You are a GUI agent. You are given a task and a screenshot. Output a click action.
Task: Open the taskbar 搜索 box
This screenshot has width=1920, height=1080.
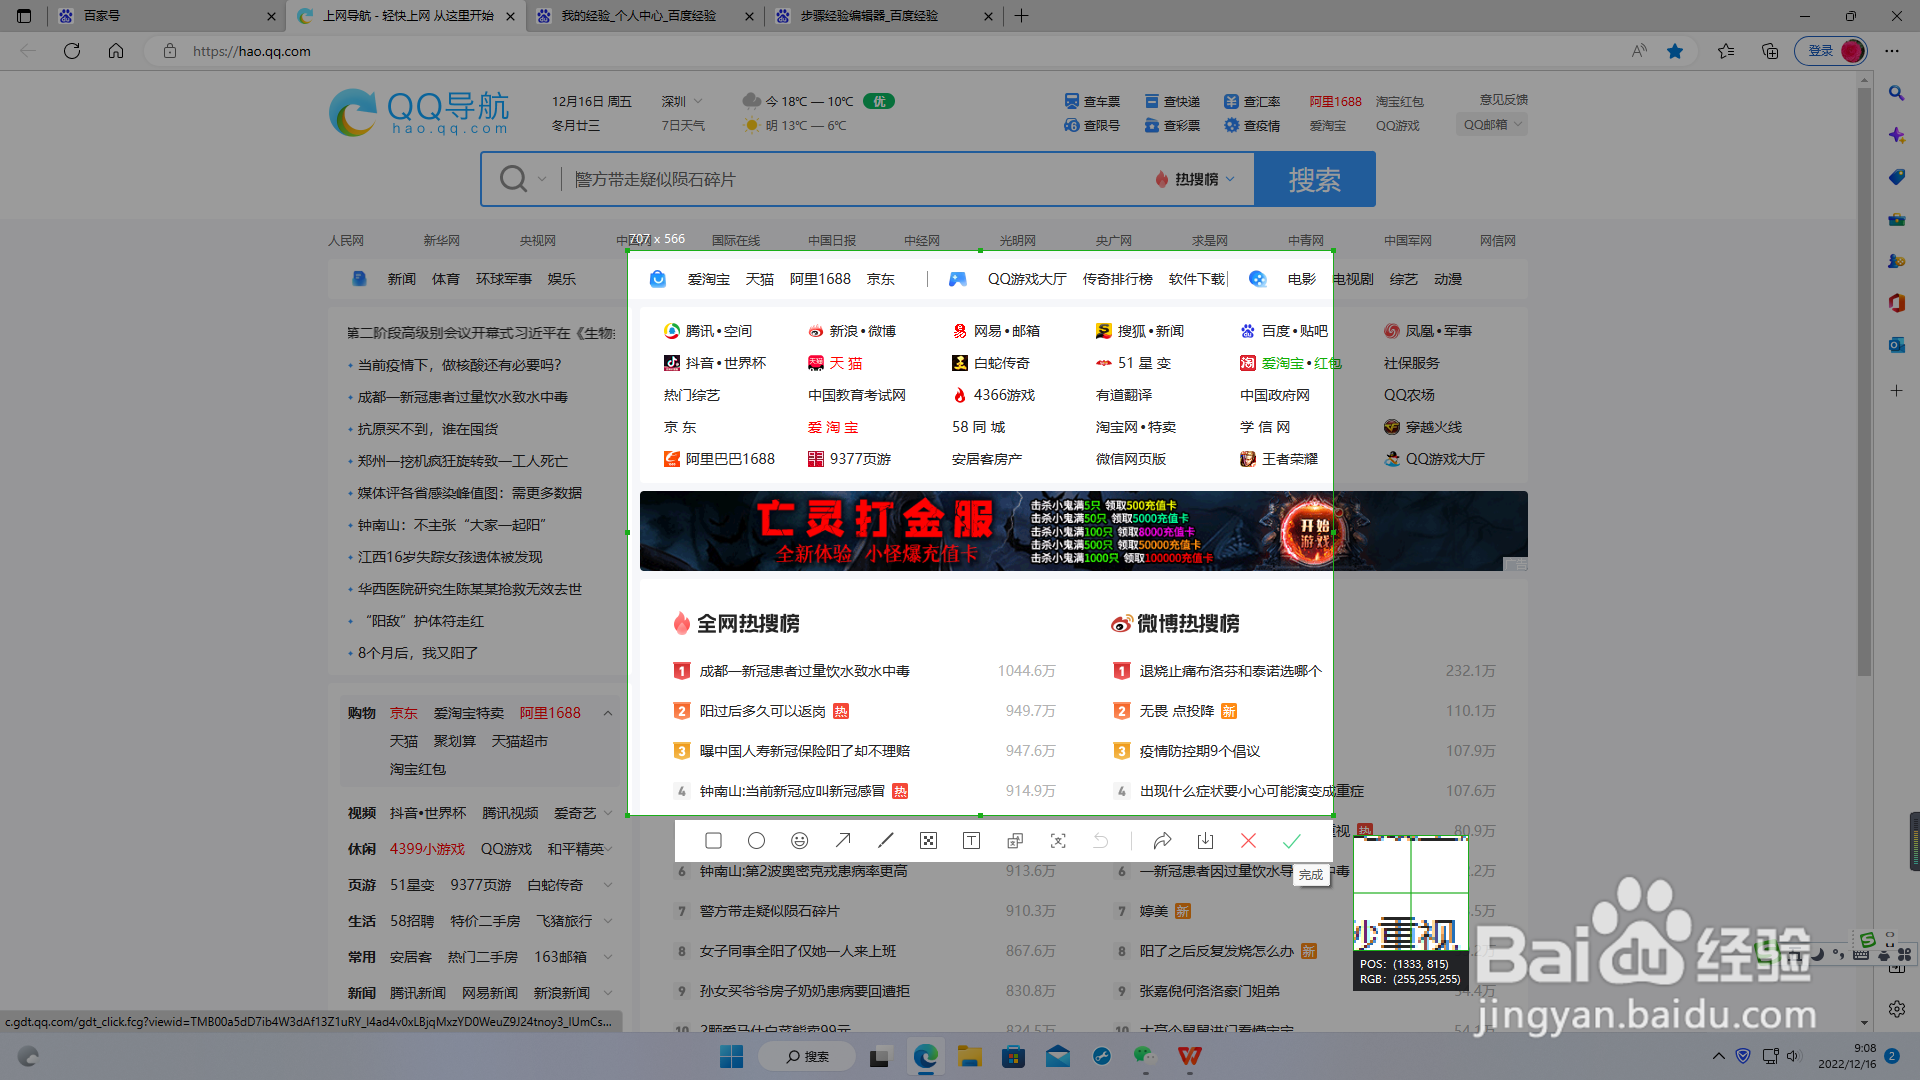pyautogui.click(x=807, y=1056)
